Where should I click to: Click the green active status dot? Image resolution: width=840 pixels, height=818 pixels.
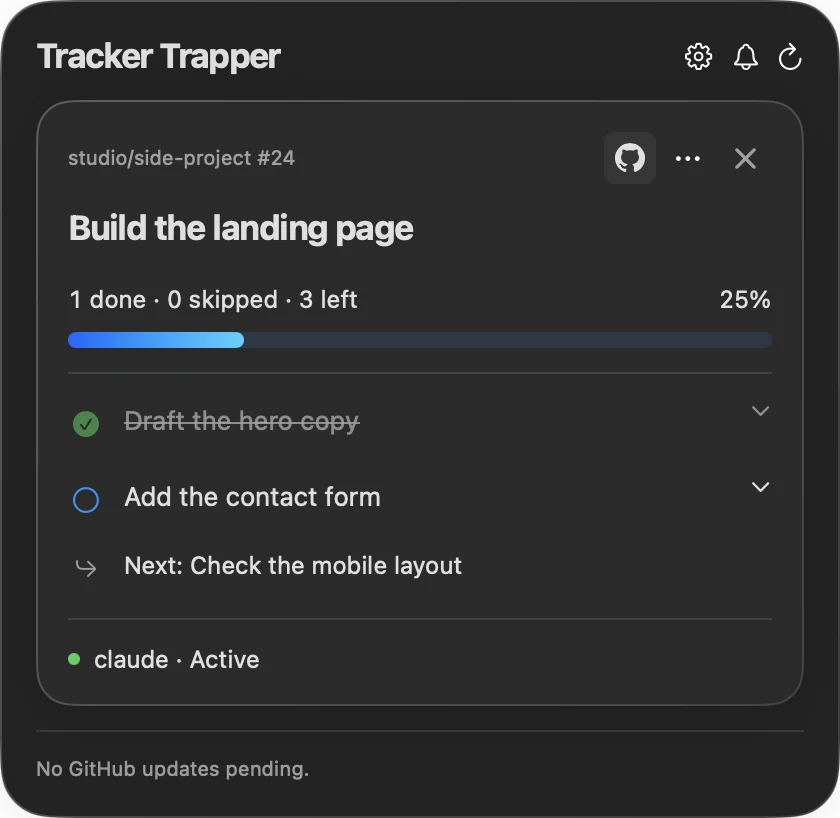tap(74, 659)
